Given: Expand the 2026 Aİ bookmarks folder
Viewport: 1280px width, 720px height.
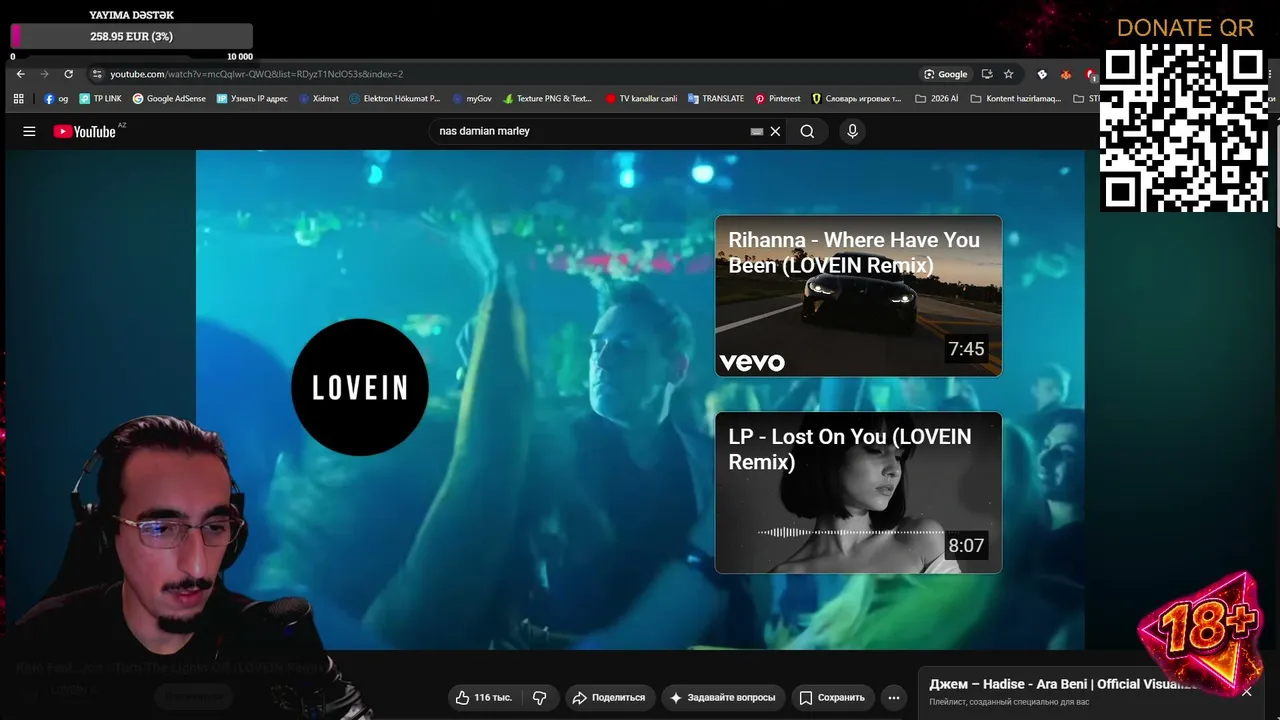Looking at the screenshot, I should click(936, 99).
